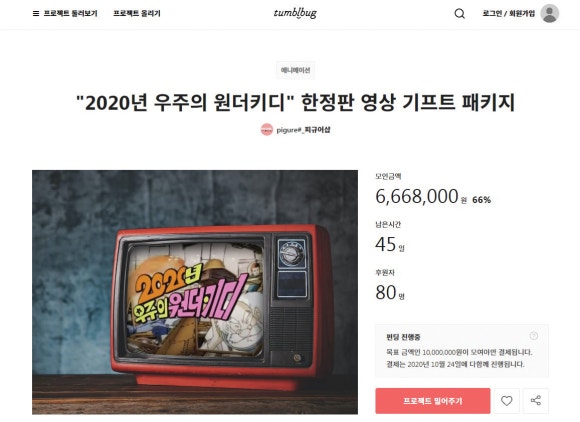Click the search magnifier icon
580x422 pixels.
[x=459, y=14]
